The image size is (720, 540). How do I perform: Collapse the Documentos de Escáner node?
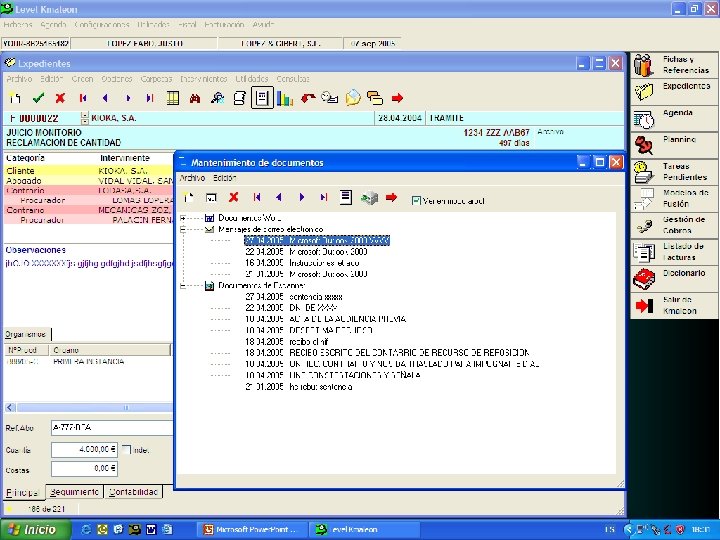point(183,286)
